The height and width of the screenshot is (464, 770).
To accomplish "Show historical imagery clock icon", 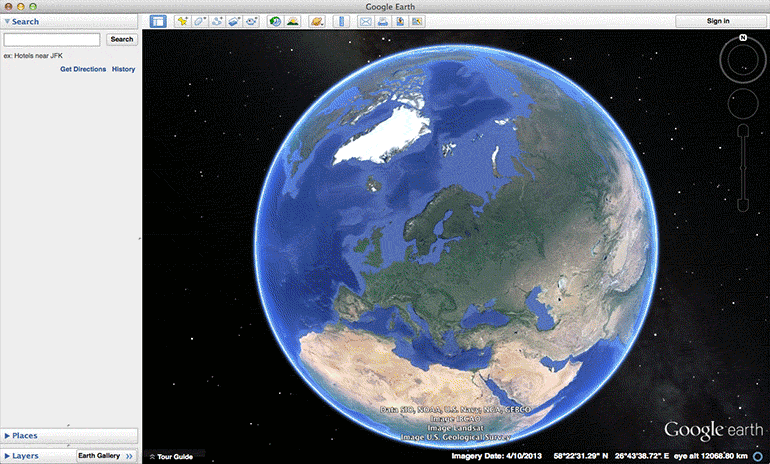I will click(x=275, y=21).
